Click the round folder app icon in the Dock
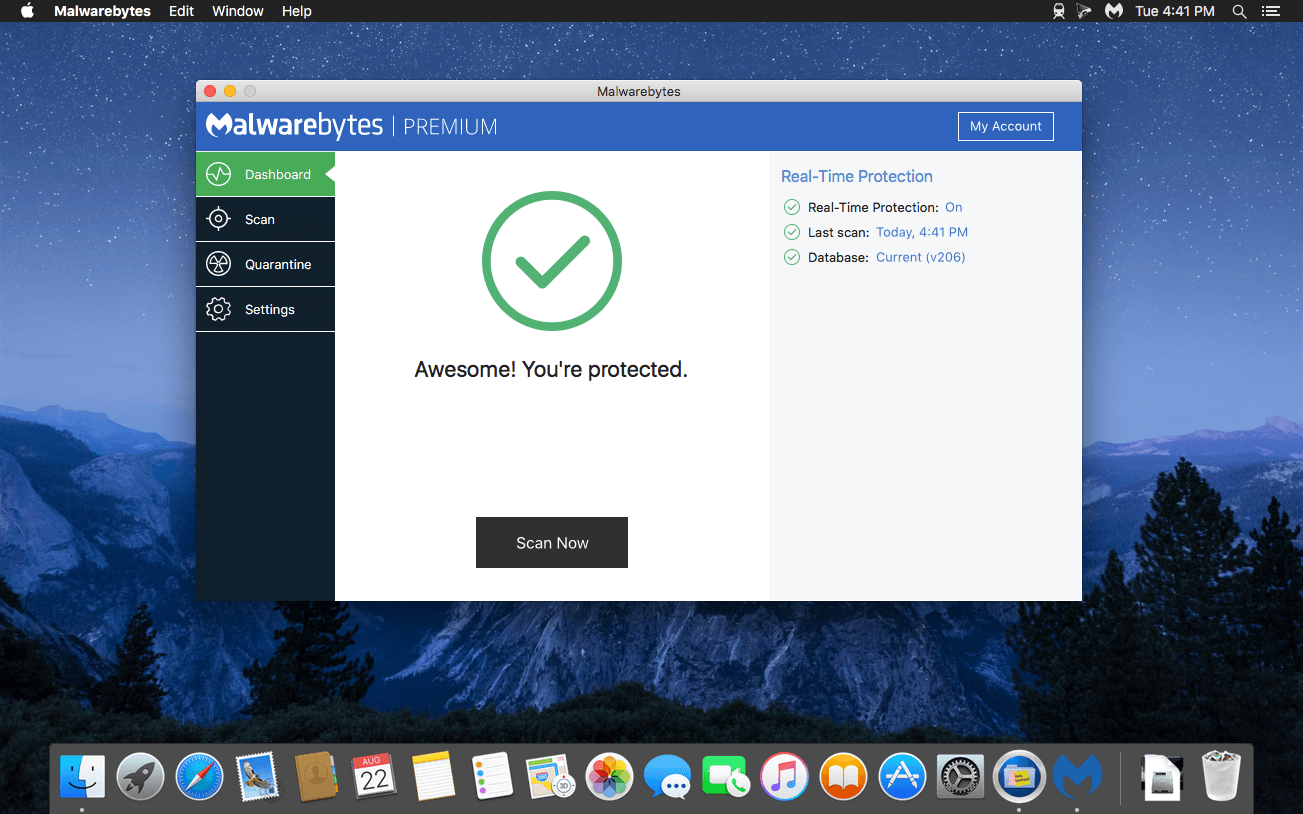The image size is (1303, 814). coord(1019,776)
